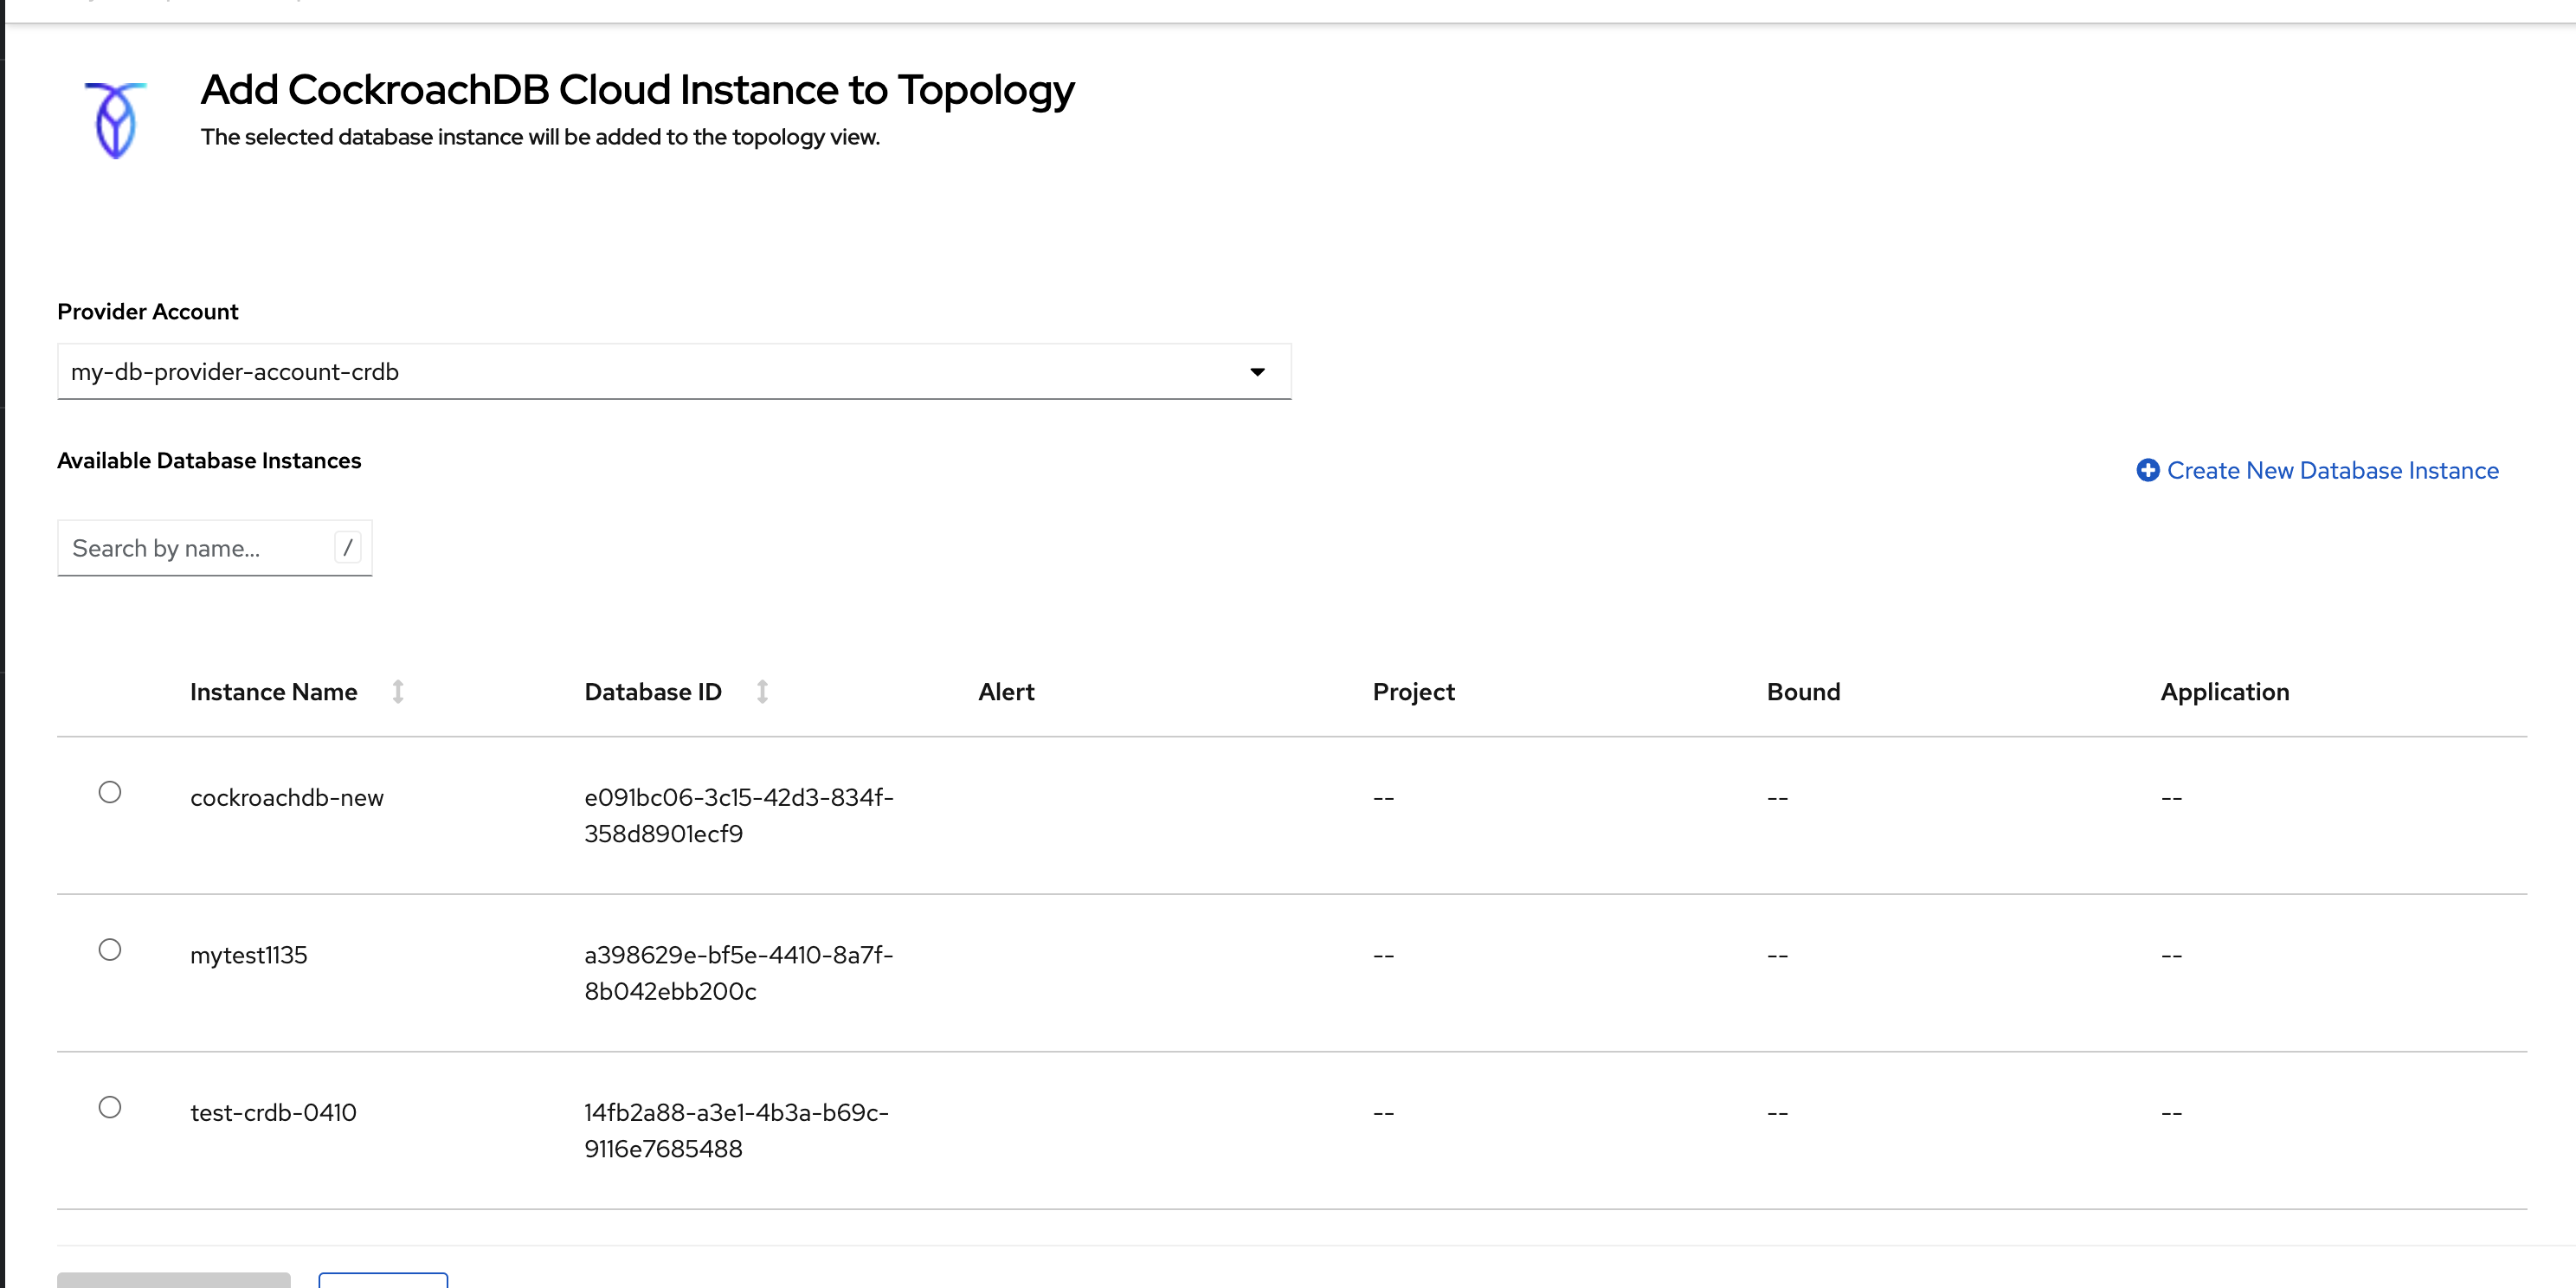This screenshot has width=2576, height=1288.
Task: Click the Instance Name column header
Action: tap(273, 692)
